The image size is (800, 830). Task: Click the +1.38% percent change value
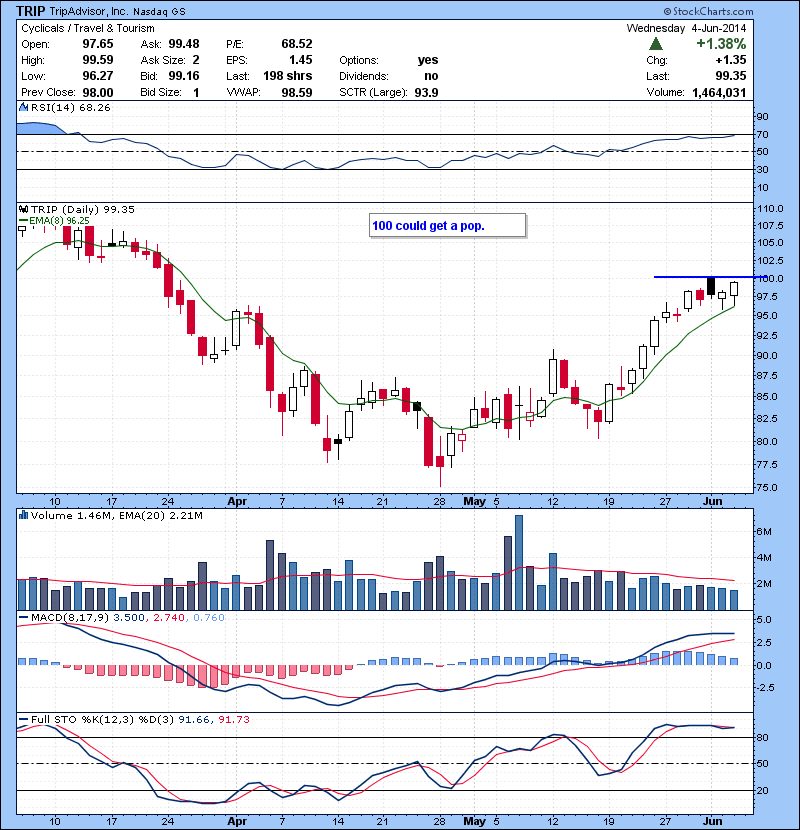click(x=721, y=43)
